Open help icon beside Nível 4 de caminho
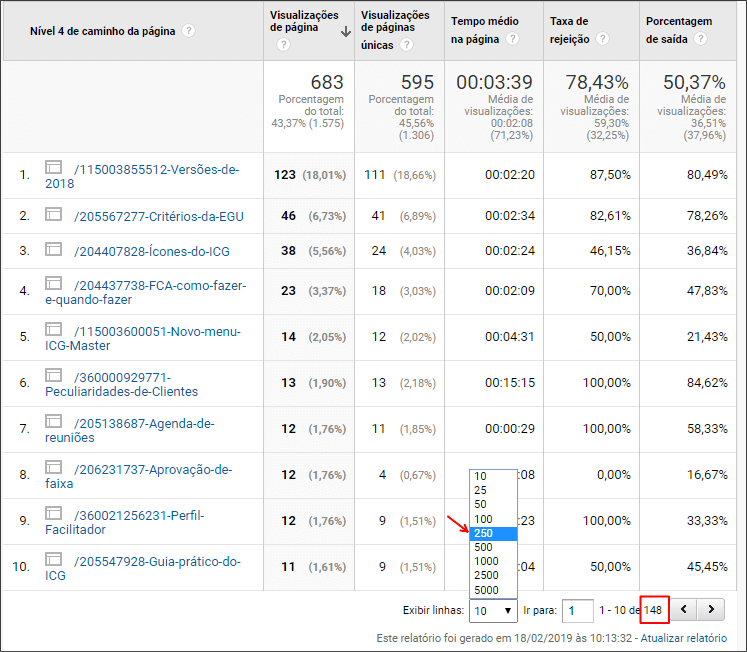 click(x=189, y=31)
